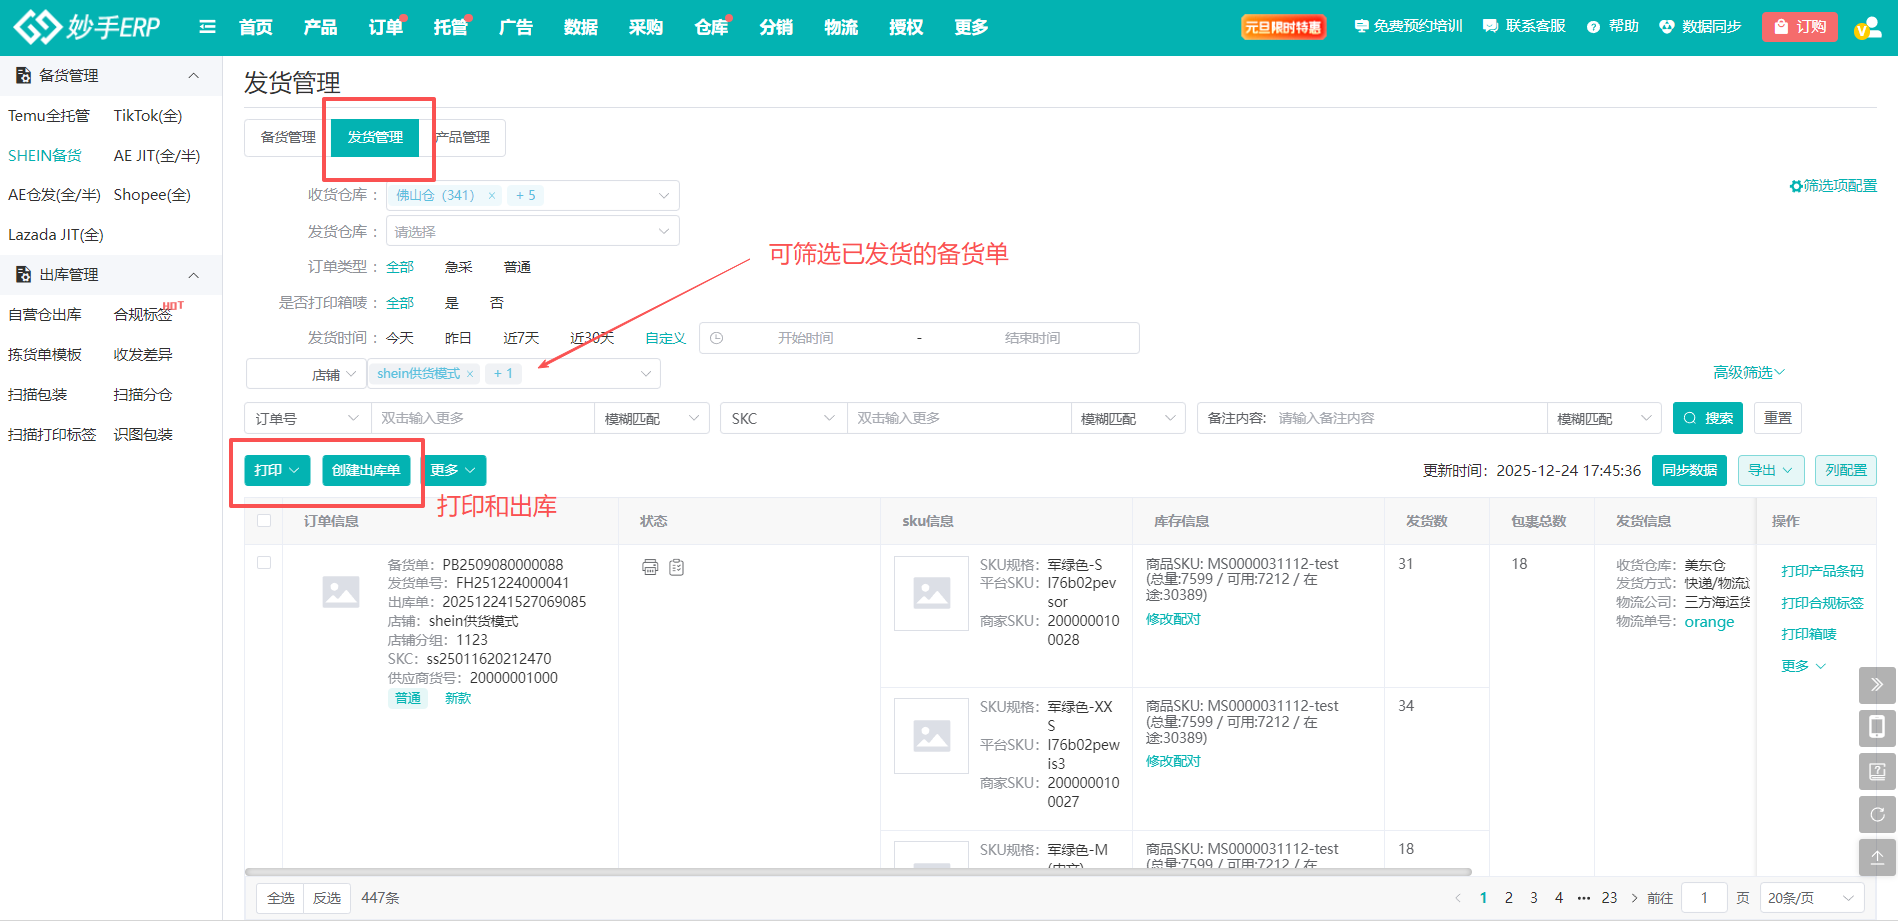Expand 高级筛选 advanced filters
The width and height of the screenshot is (1898, 921).
tap(1748, 373)
